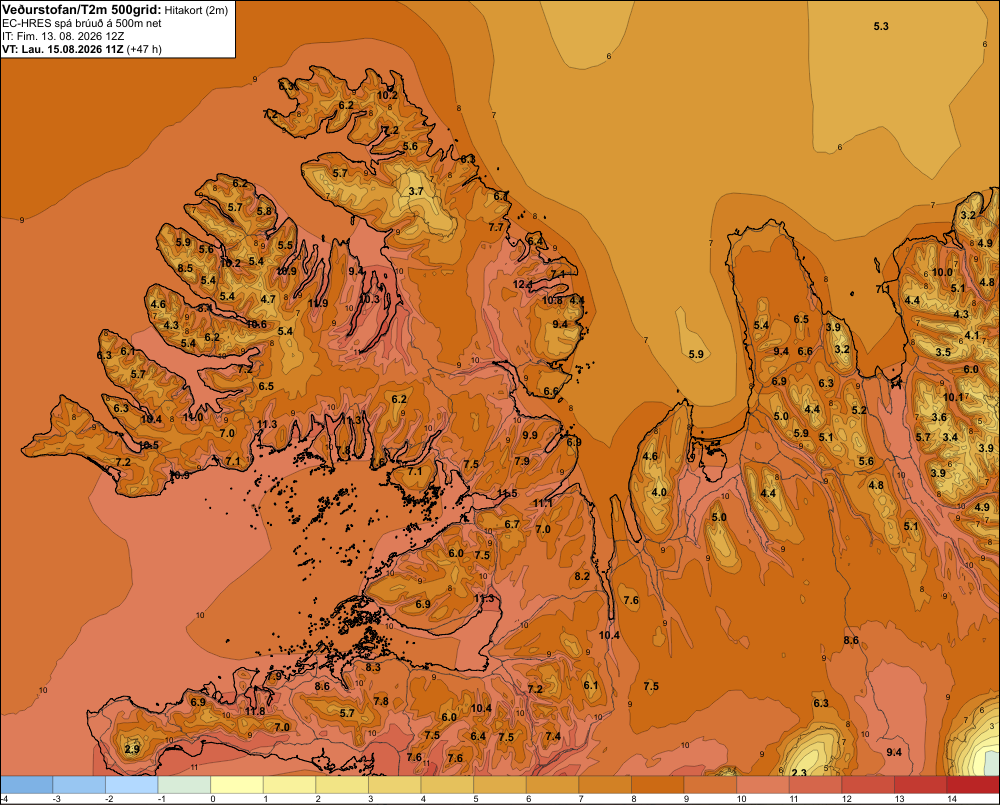Click the 10.2 label at the northern peninsula tip

(387, 96)
